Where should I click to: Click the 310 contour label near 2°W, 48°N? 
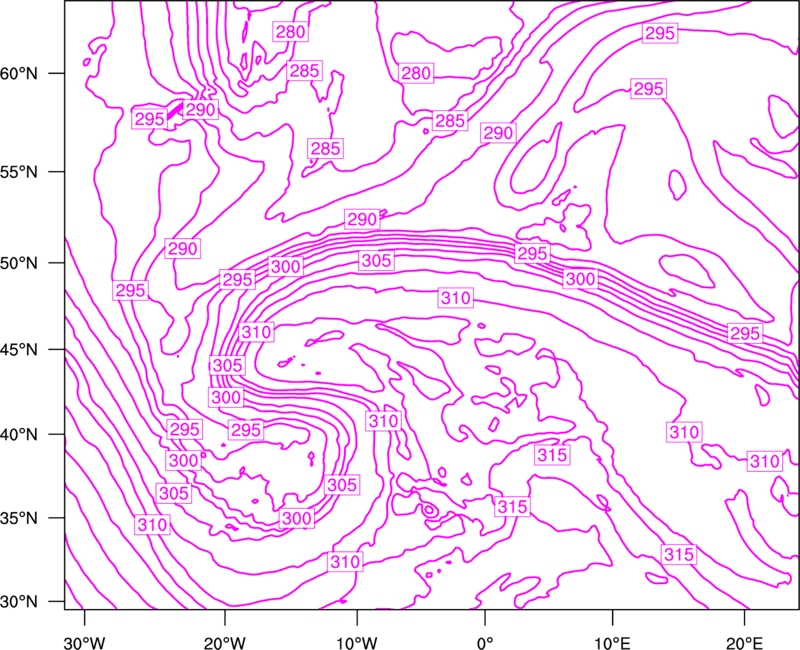(456, 298)
